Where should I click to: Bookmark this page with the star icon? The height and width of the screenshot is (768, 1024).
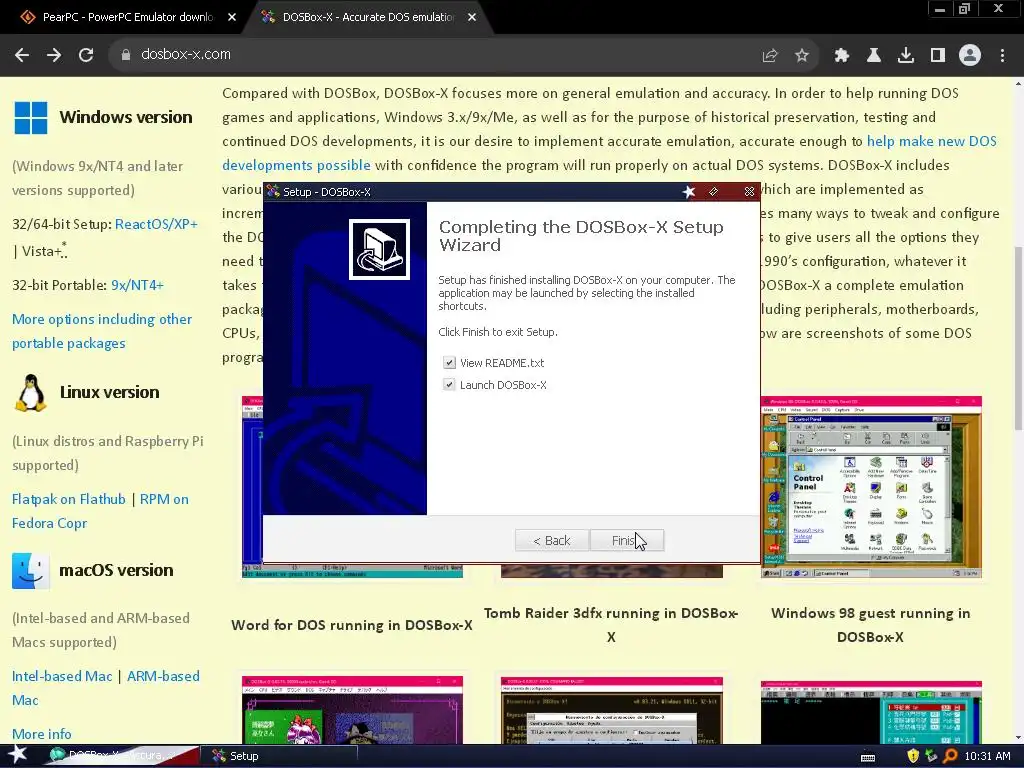click(802, 56)
